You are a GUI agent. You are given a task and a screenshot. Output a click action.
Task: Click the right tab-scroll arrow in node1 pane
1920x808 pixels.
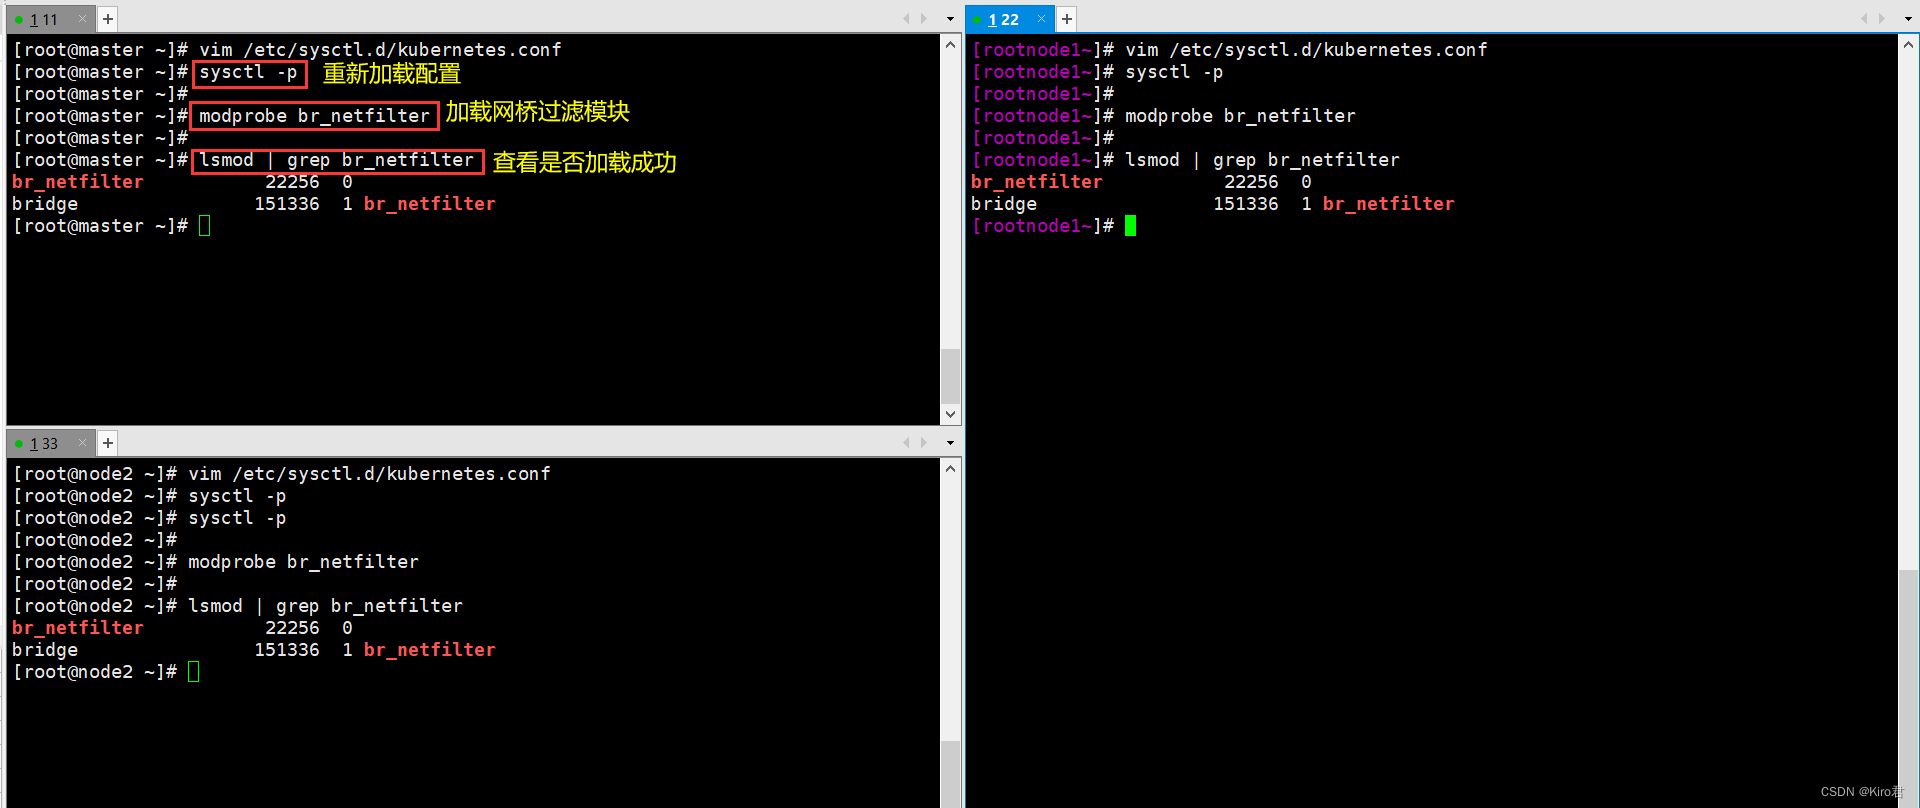point(1882,19)
